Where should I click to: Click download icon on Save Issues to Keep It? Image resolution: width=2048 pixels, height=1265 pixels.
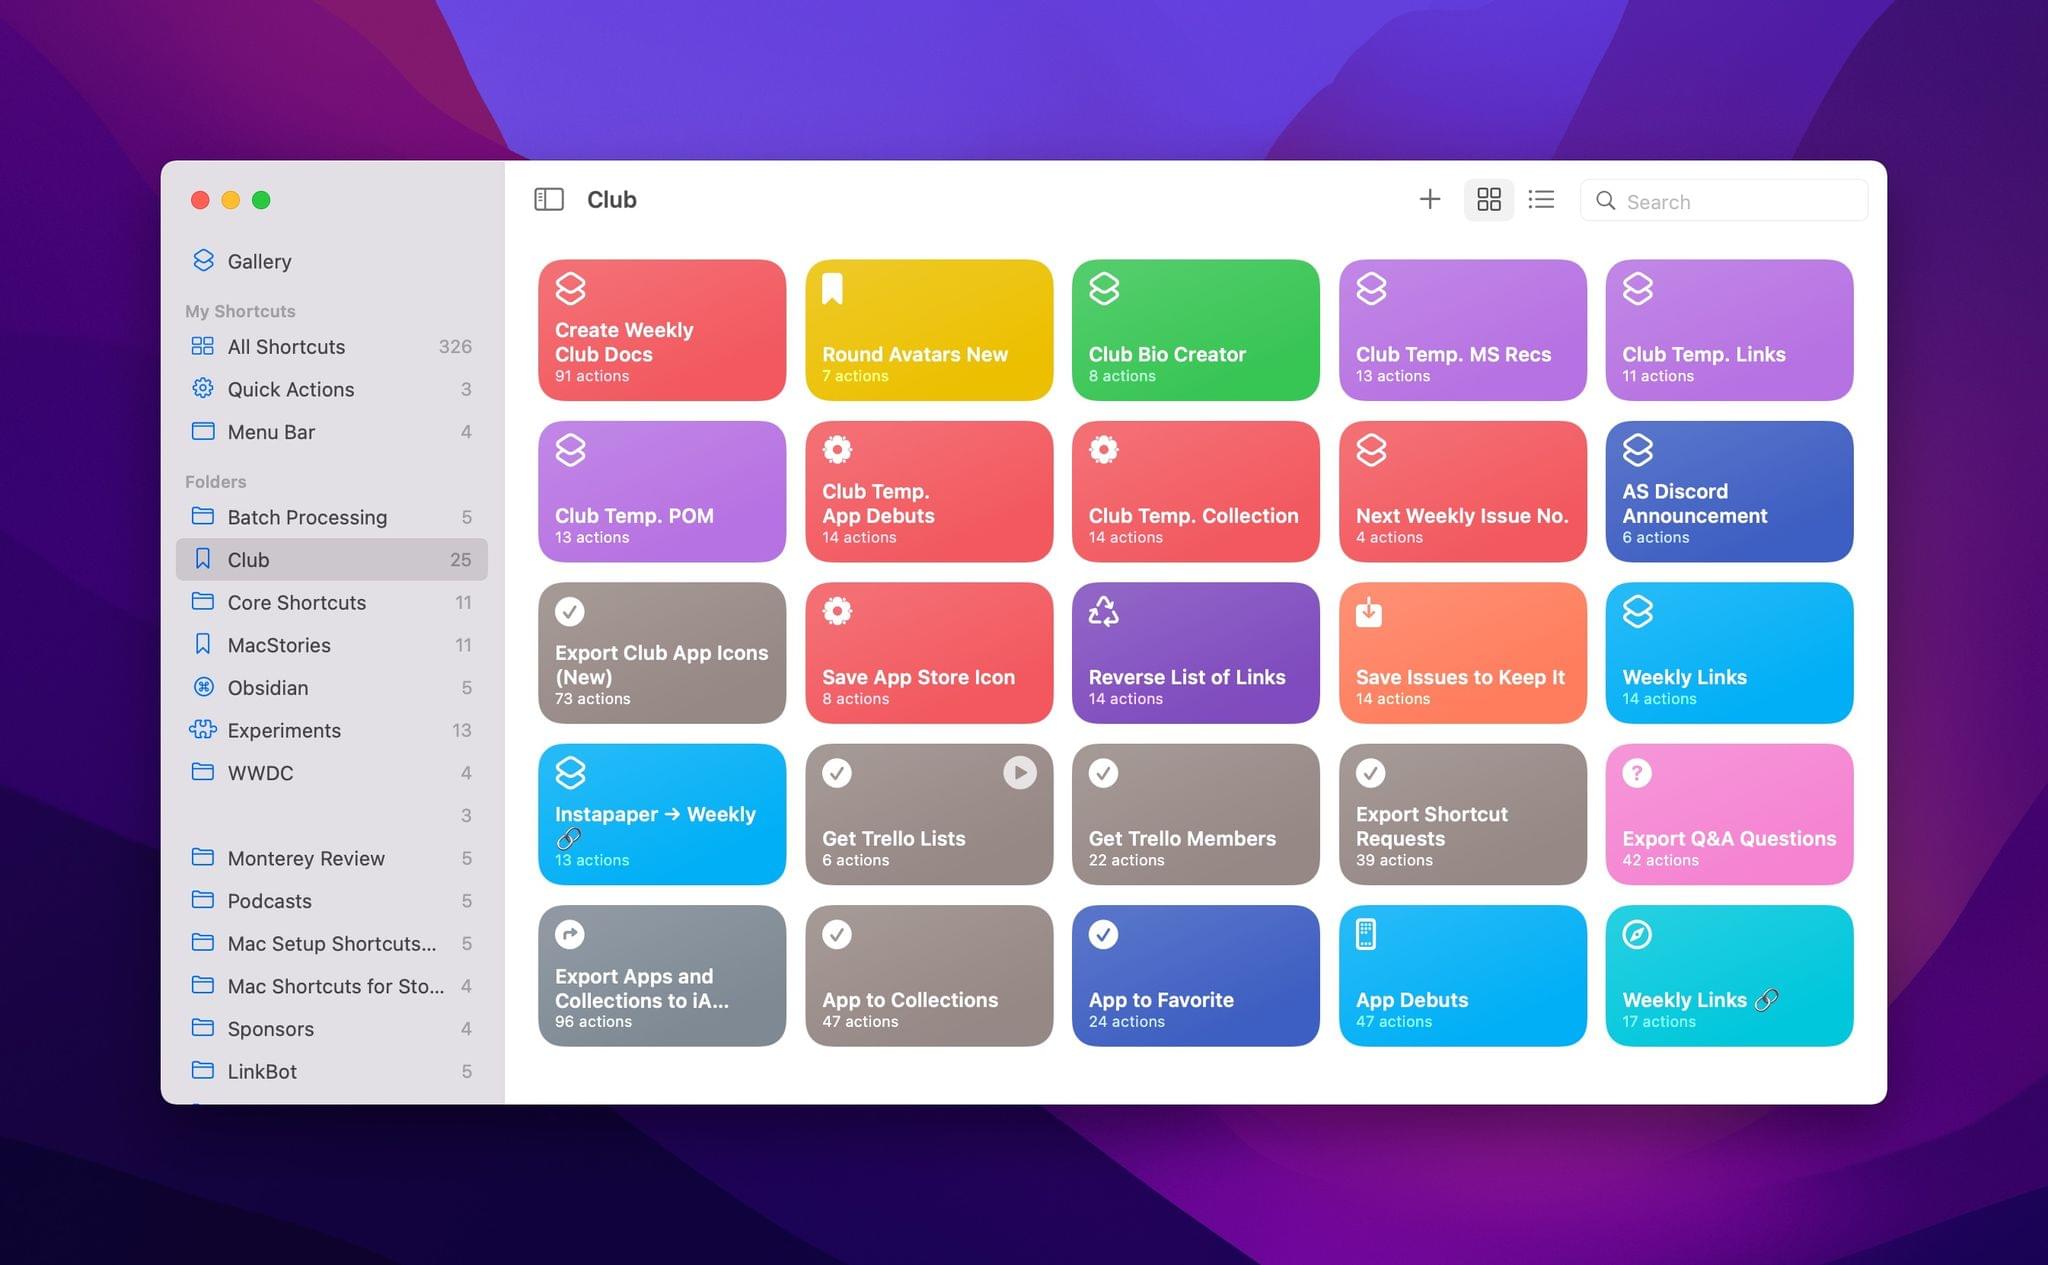coord(1369,612)
